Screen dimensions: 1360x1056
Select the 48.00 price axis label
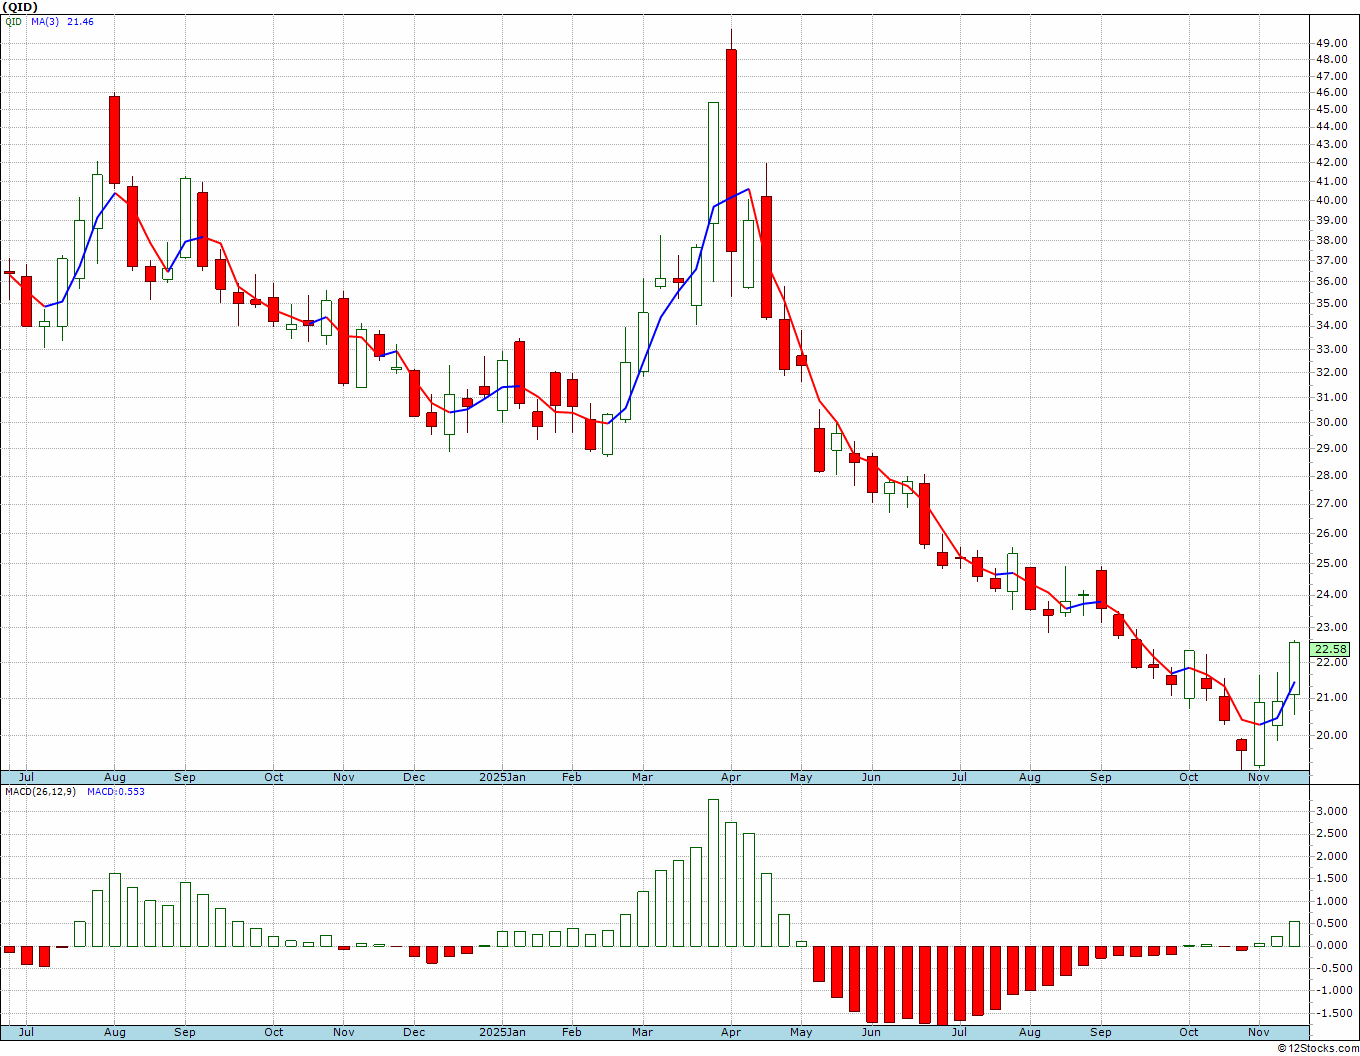[x=1331, y=59]
